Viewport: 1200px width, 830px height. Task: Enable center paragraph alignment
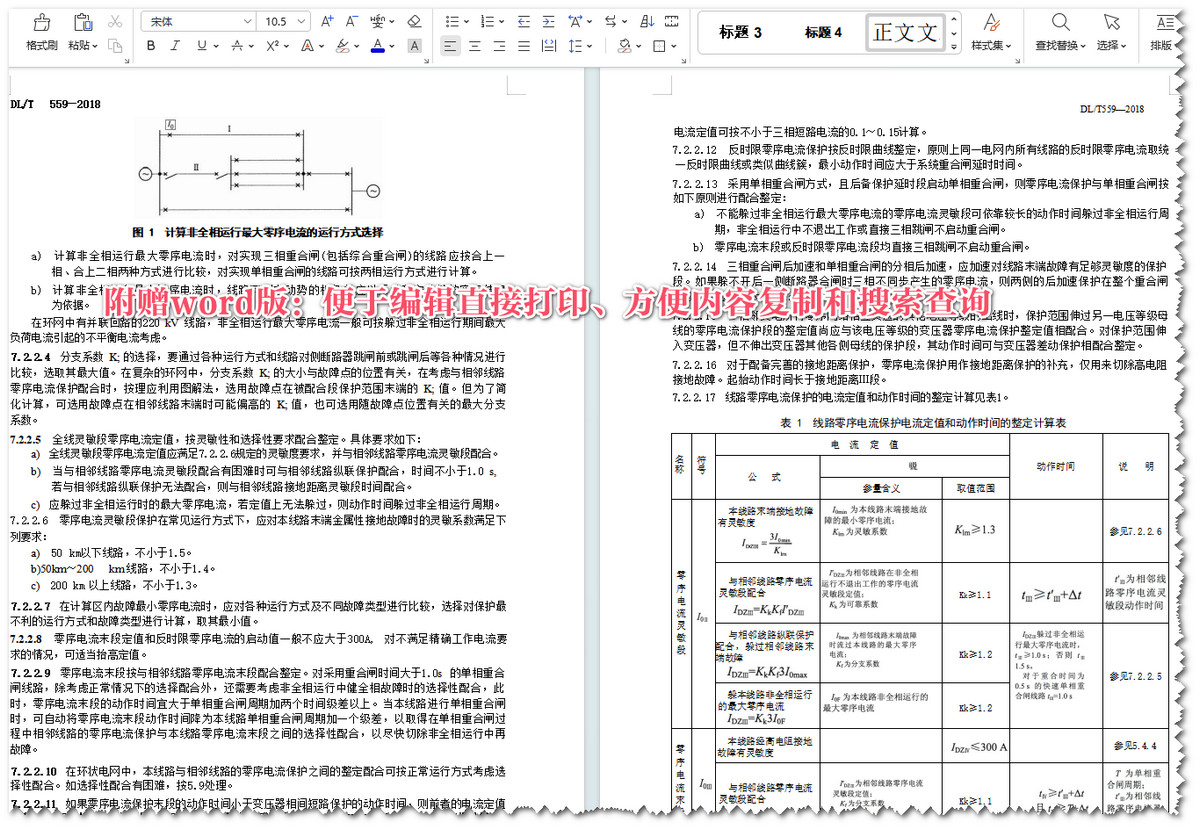475,46
